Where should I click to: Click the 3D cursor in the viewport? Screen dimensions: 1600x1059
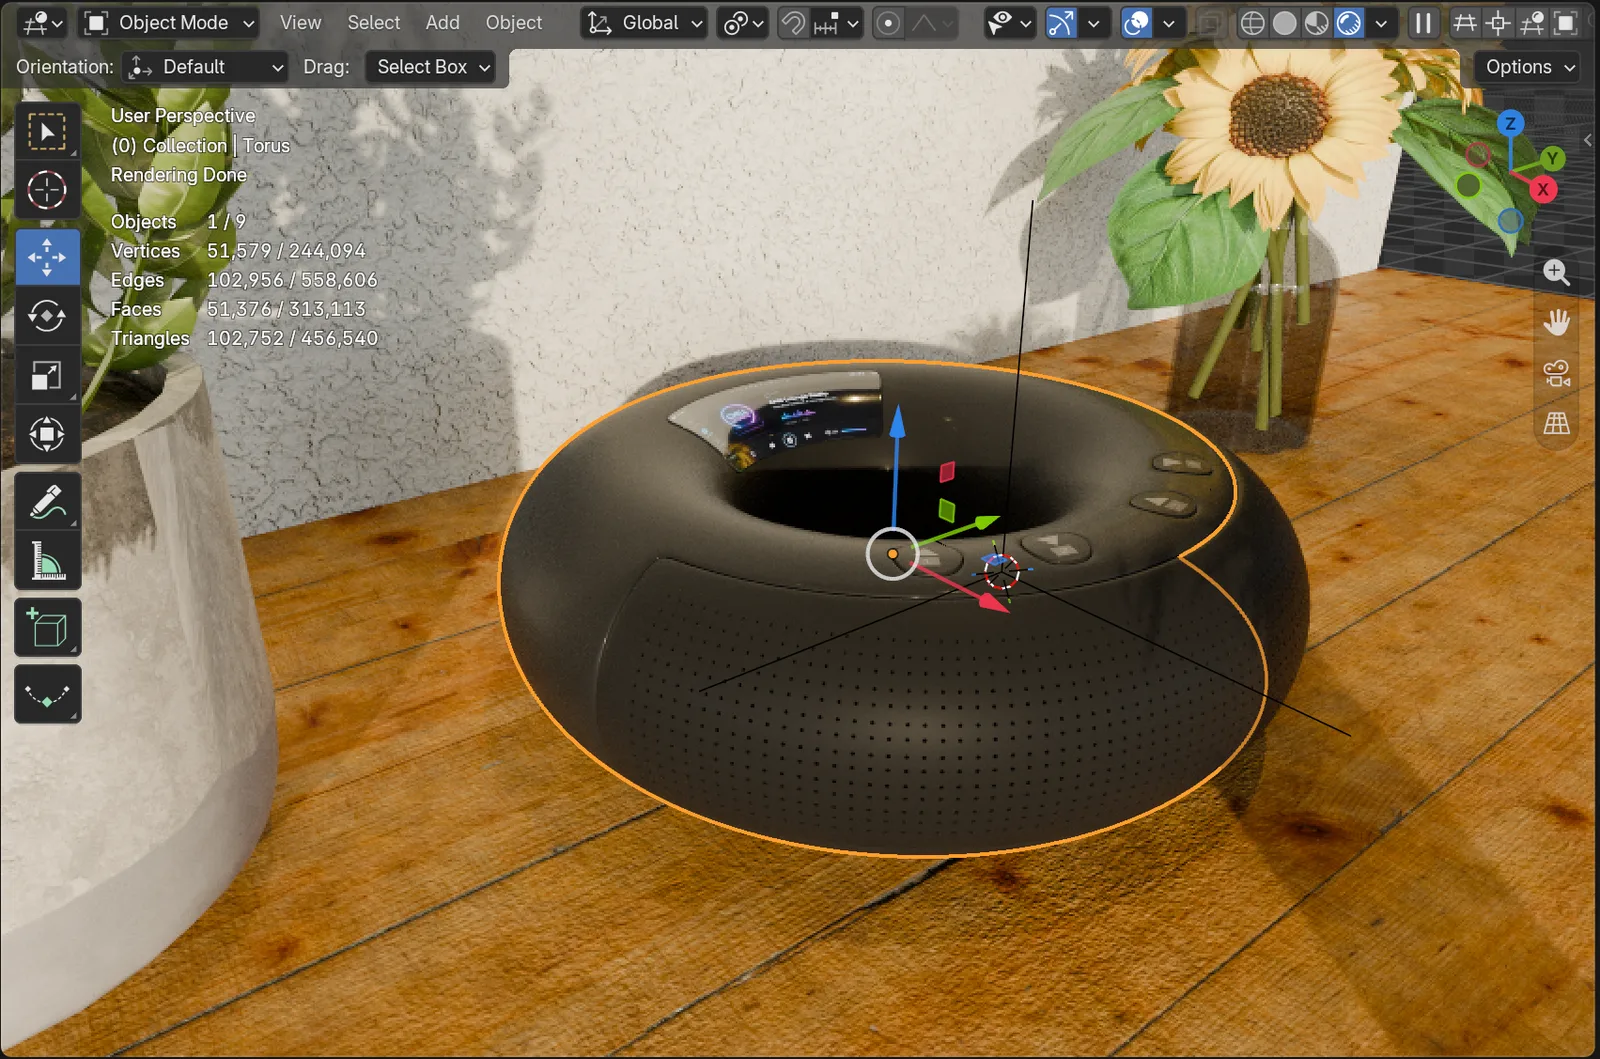[x=1001, y=573]
